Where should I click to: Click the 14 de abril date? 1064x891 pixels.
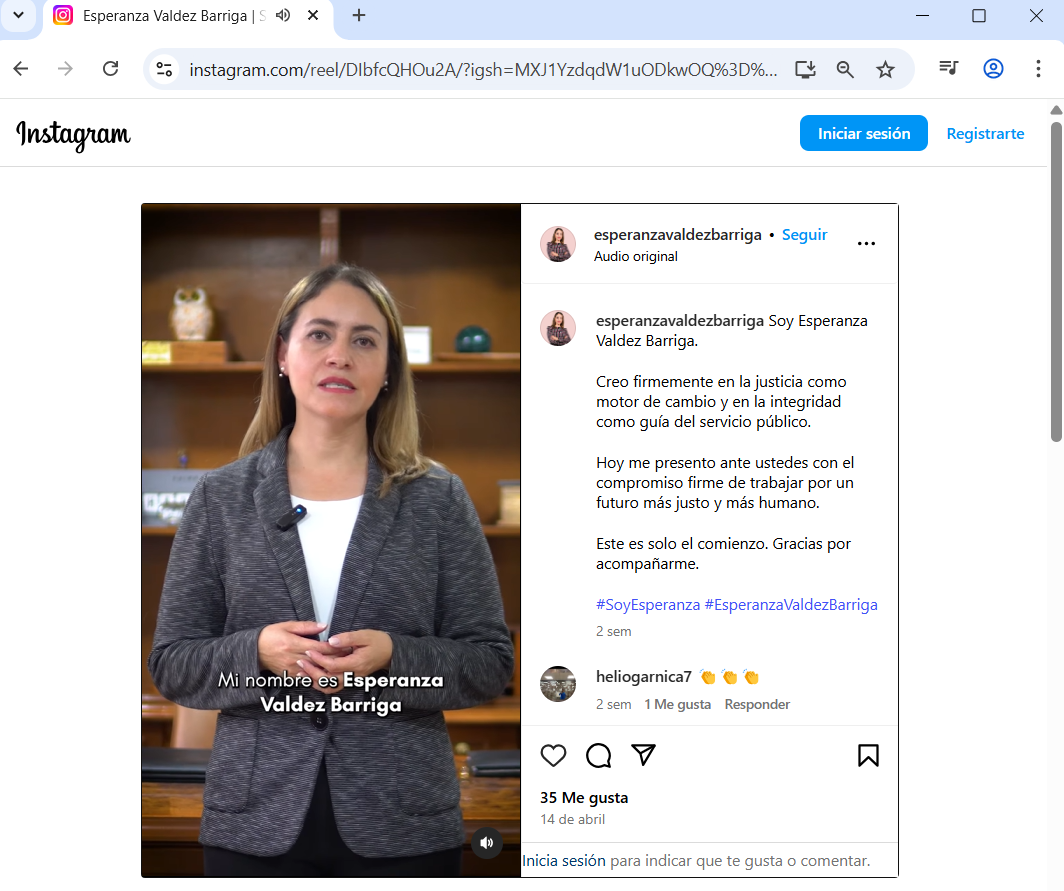pyautogui.click(x=572, y=820)
